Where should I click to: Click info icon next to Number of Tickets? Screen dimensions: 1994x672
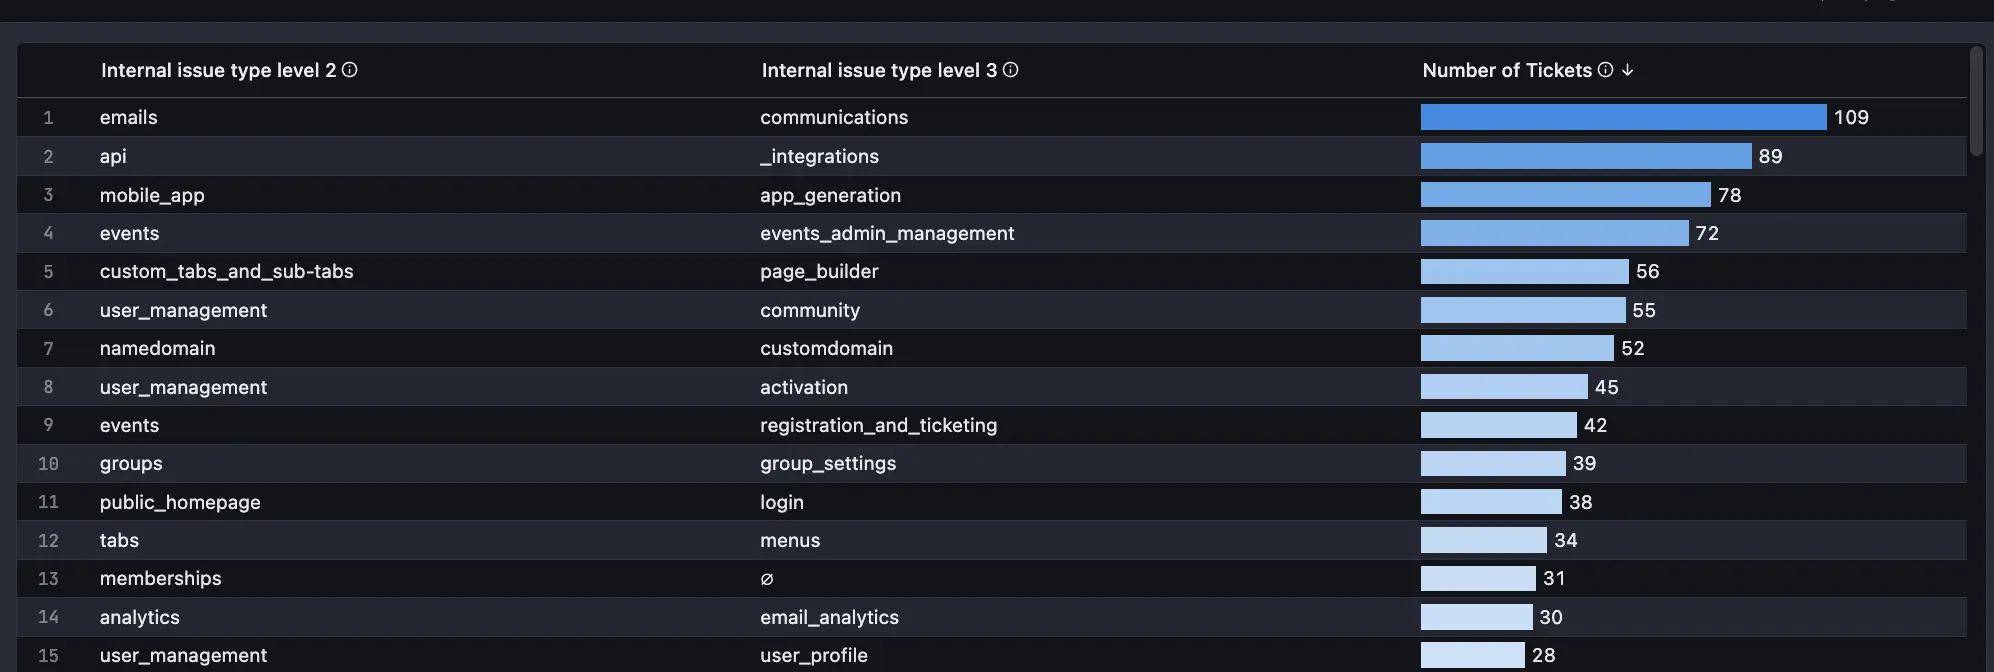point(1605,70)
